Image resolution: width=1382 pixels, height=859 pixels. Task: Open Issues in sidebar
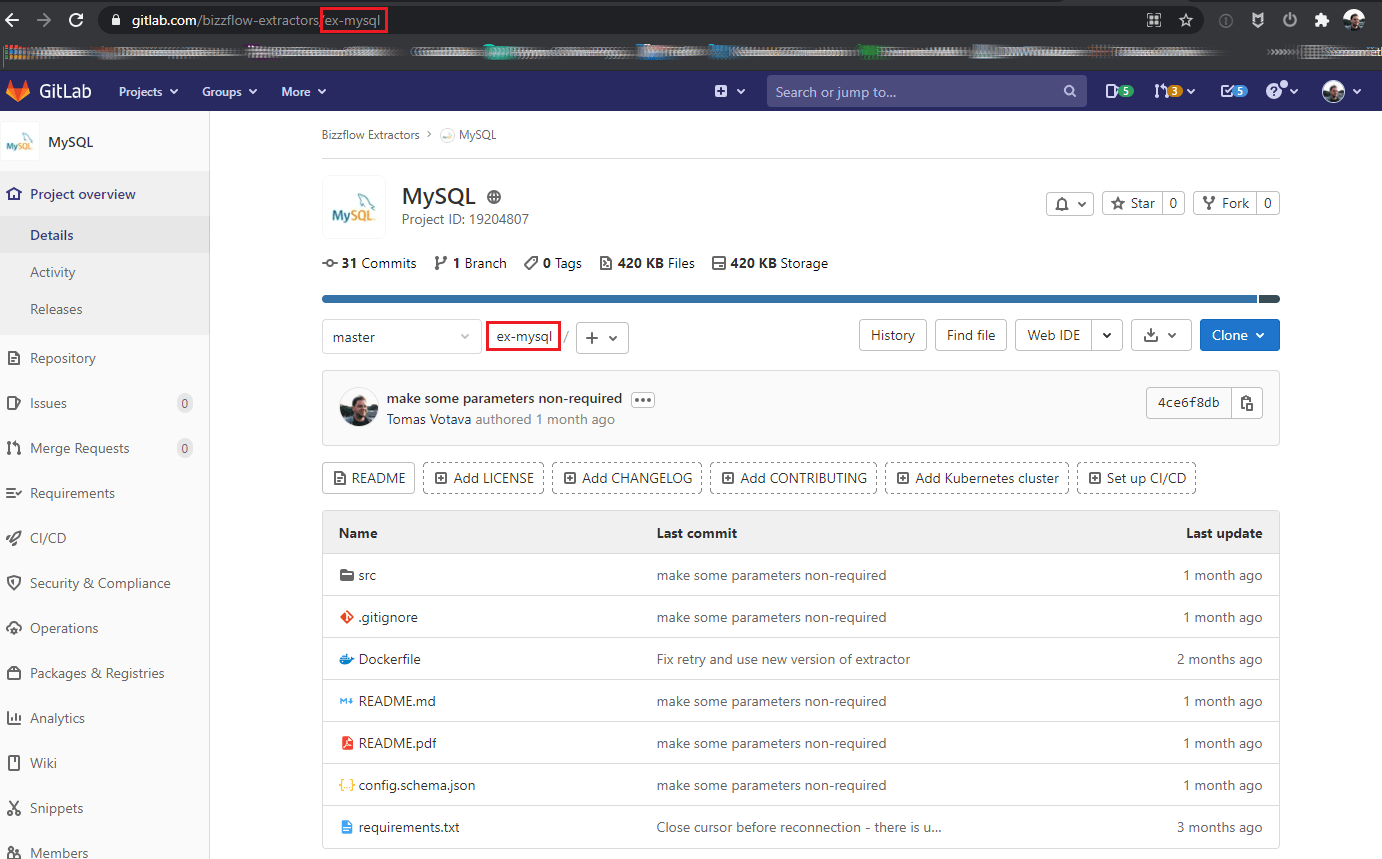tap(105, 403)
